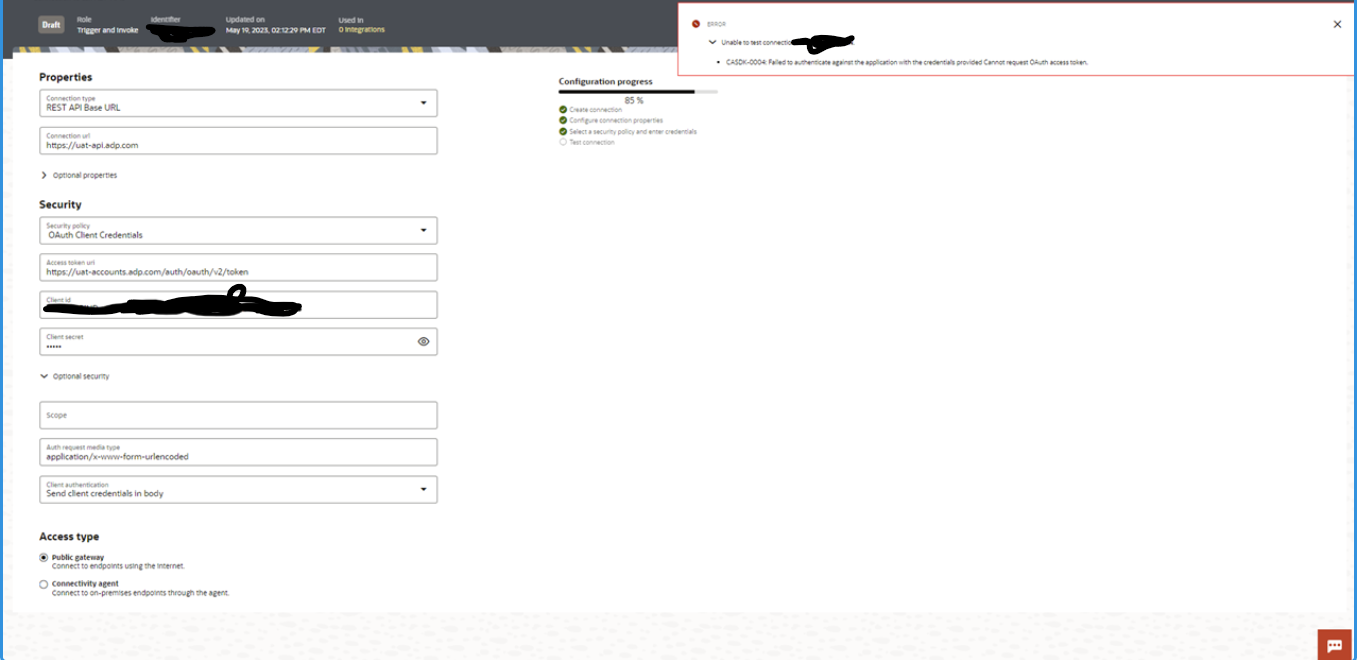Collapse the Optional security section
Viewport: 1357px width, 660px height.
(x=41, y=378)
